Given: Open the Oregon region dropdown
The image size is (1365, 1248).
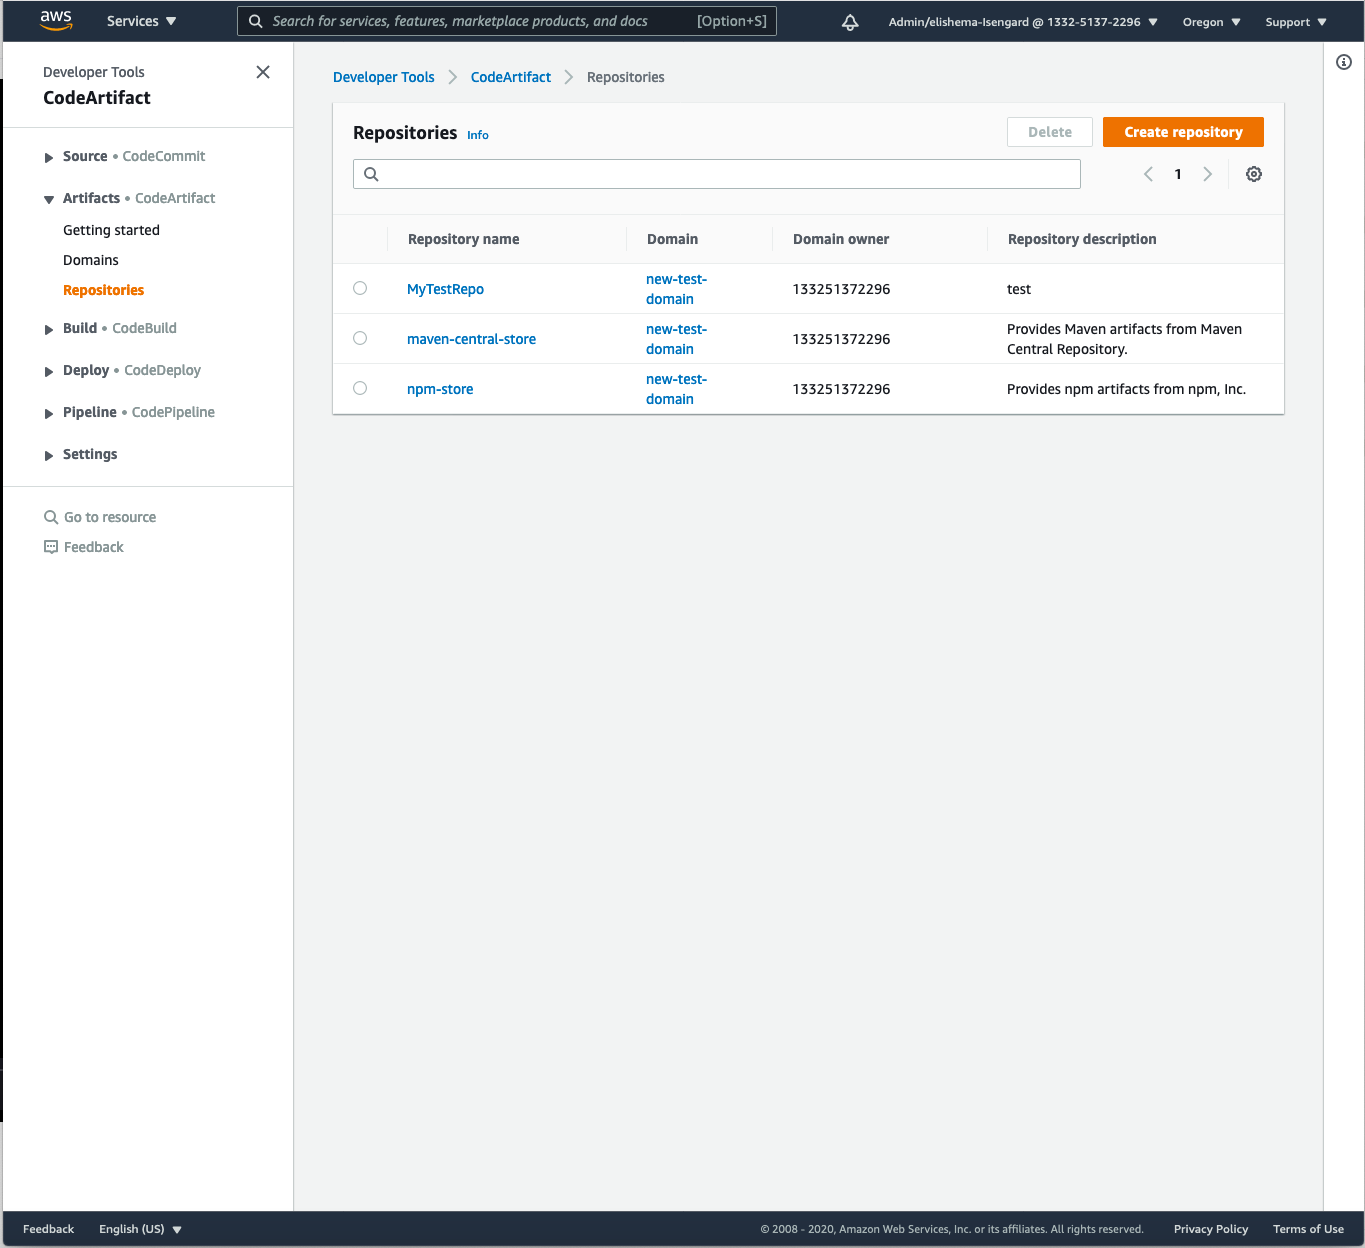Looking at the screenshot, I should (x=1211, y=22).
